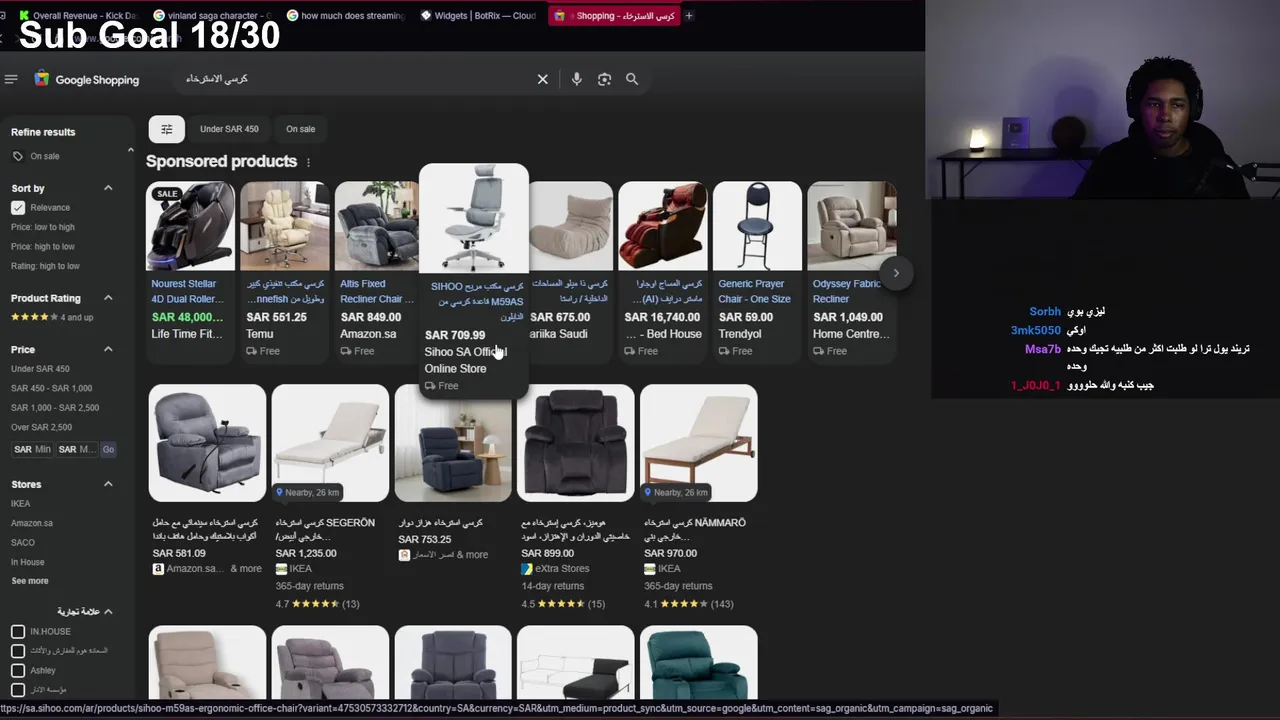Click the SAR Min price input
Screen dimensions: 1280x720
click(32, 449)
